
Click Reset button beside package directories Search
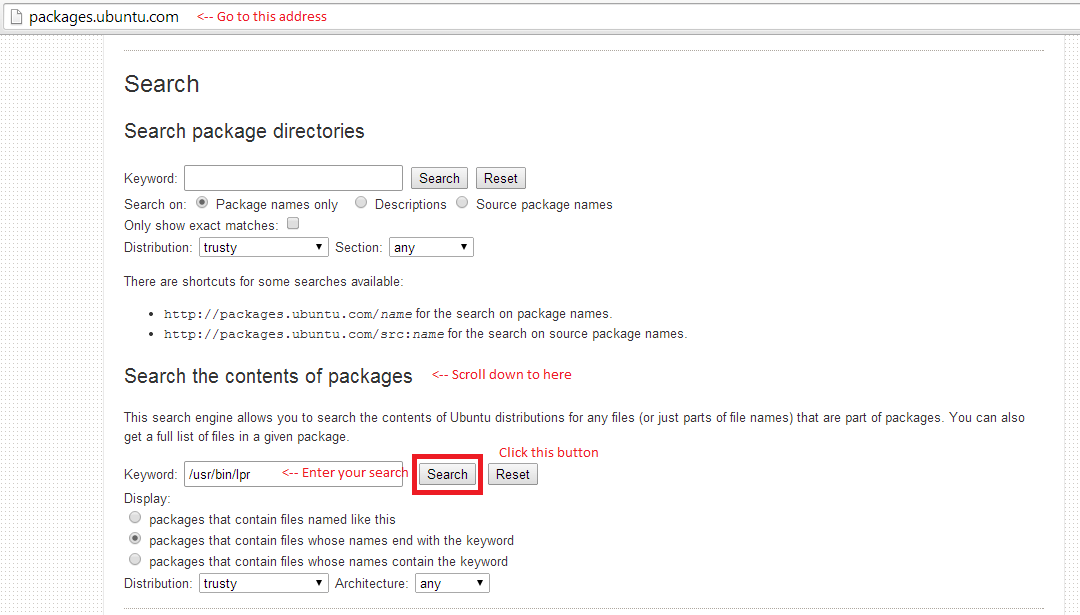point(501,178)
